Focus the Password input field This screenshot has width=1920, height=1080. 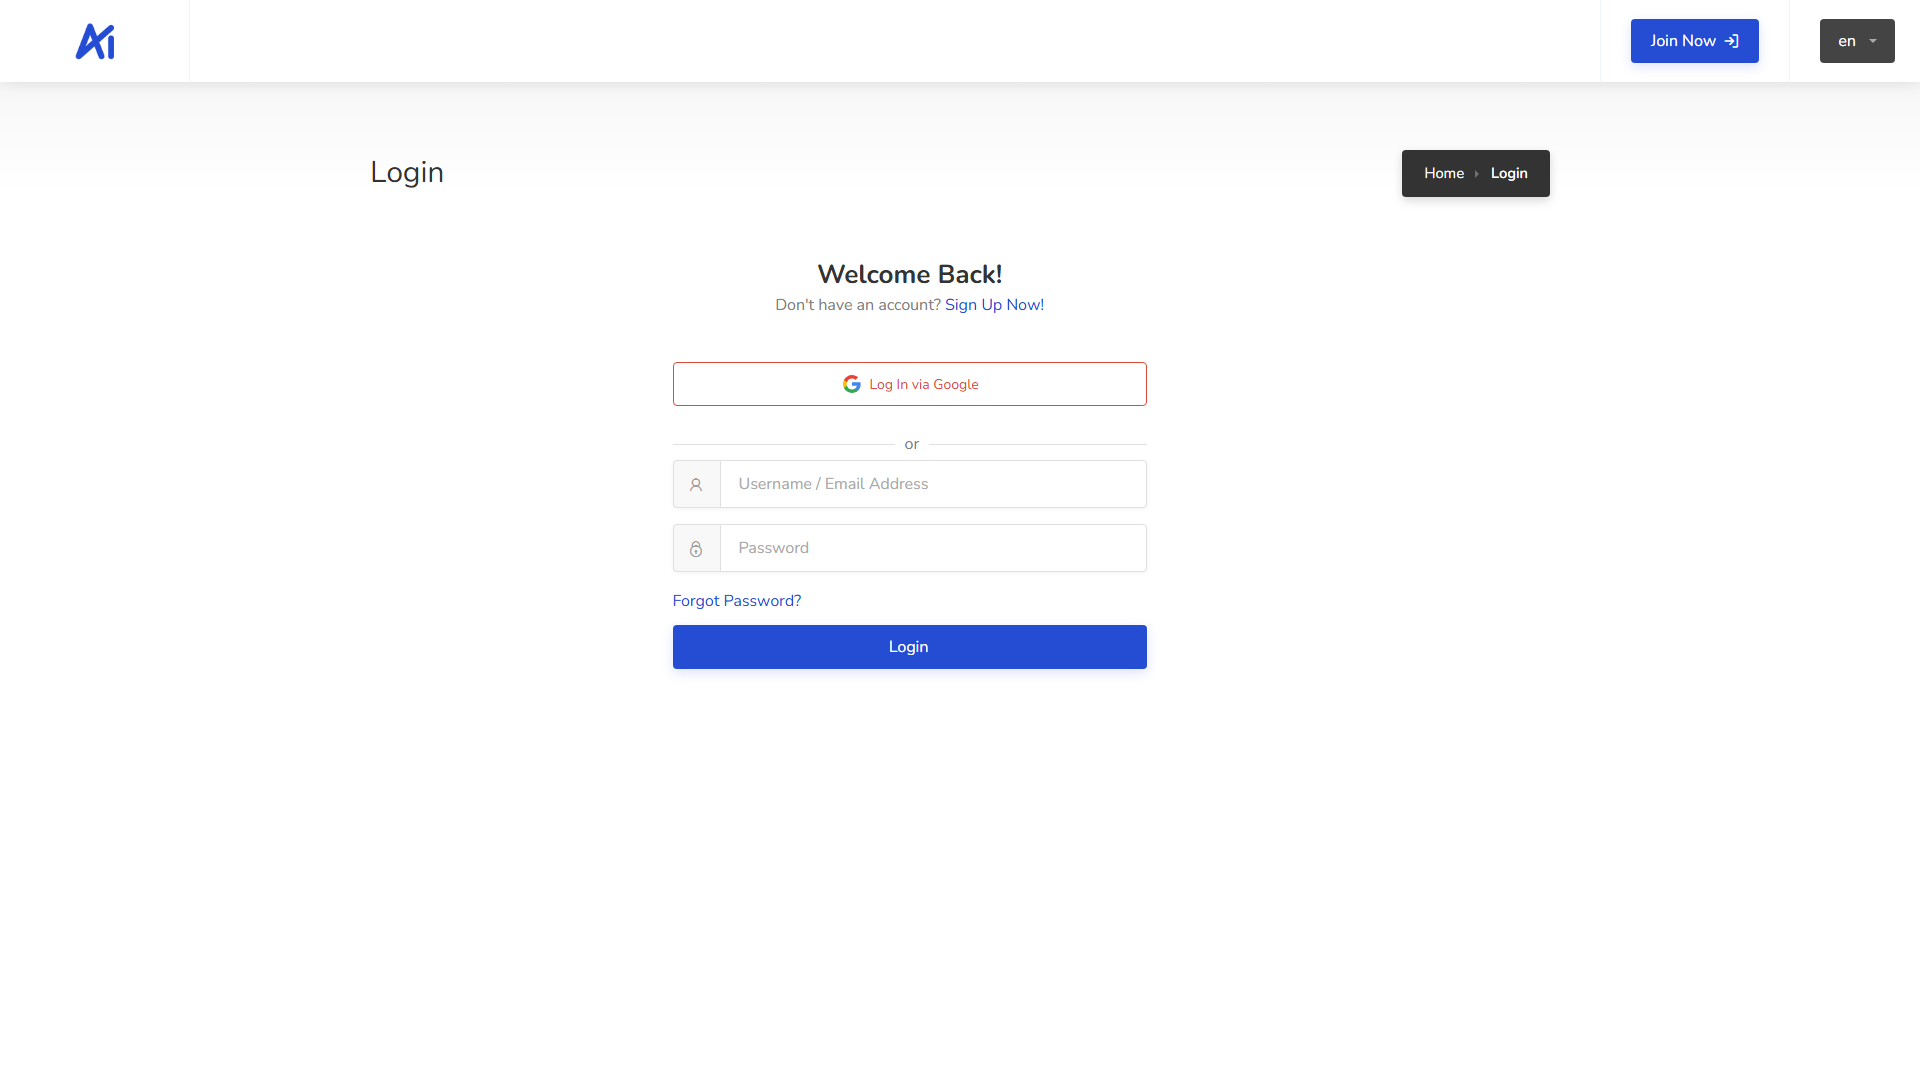click(x=932, y=548)
